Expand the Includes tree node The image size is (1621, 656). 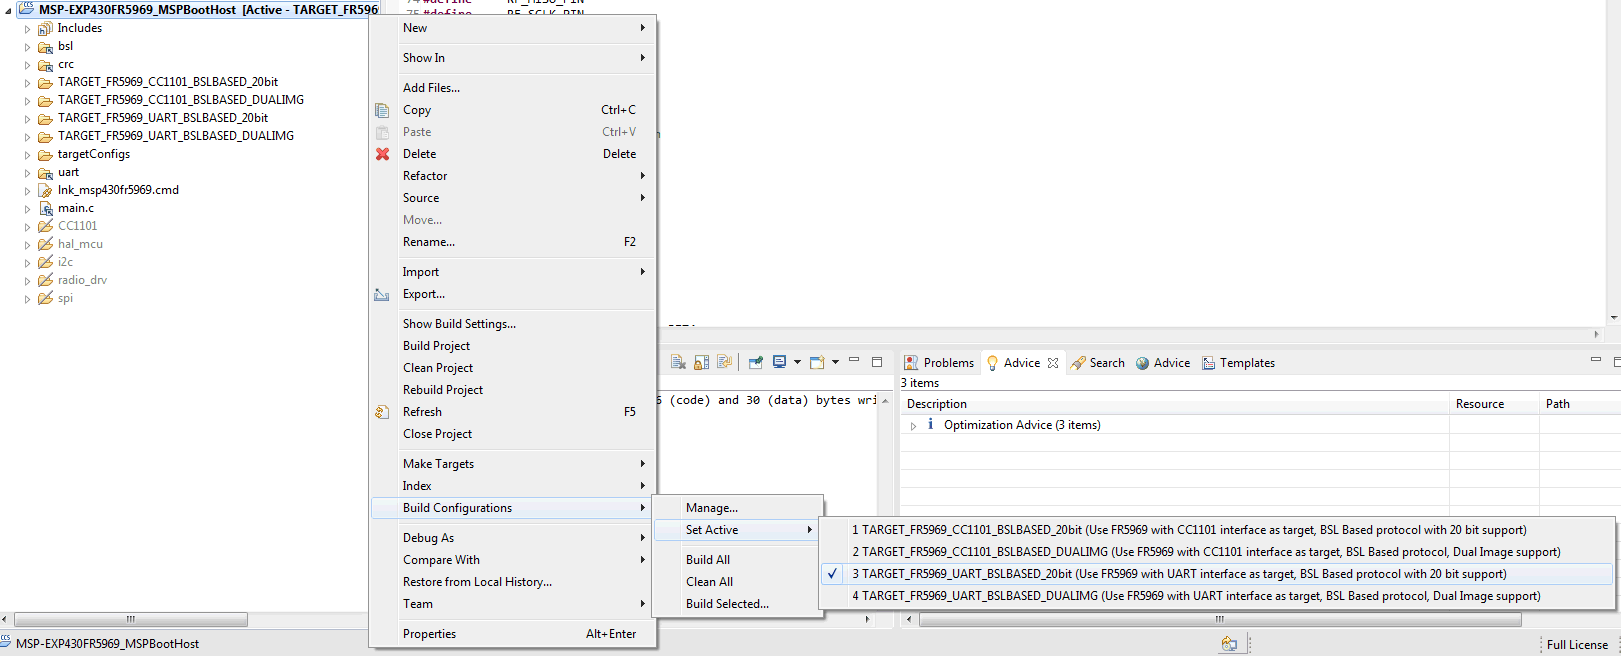click(27, 29)
